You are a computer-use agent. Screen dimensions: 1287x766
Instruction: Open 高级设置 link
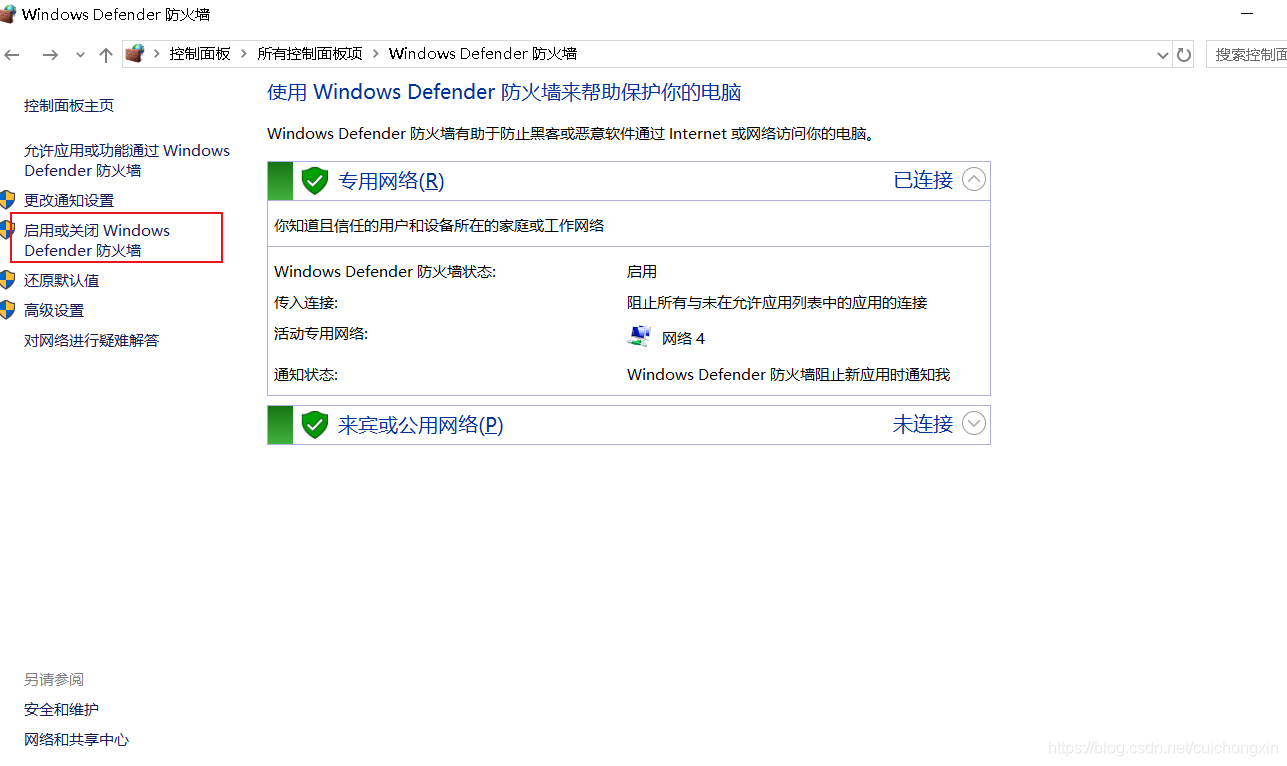tap(54, 310)
